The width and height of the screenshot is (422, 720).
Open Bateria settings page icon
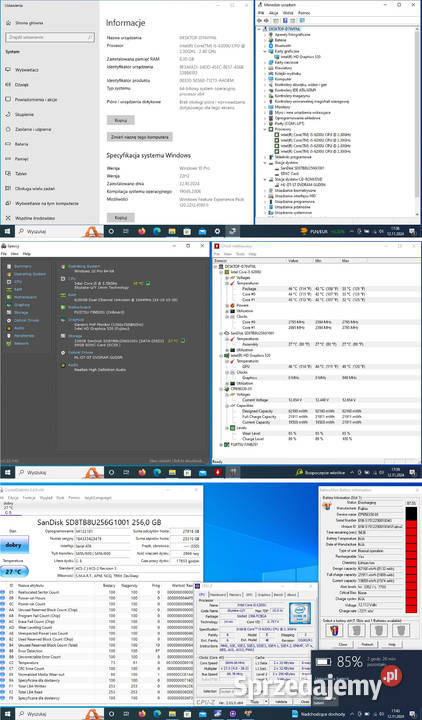tap(8, 144)
